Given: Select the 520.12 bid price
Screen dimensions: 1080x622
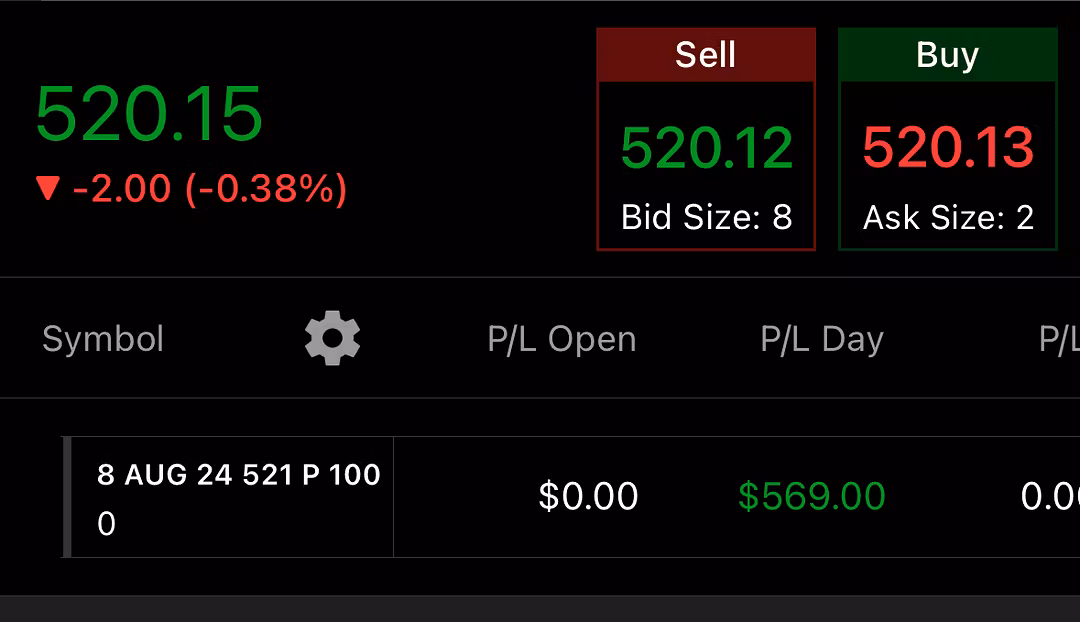Looking at the screenshot, I should (x=706, y=148).
